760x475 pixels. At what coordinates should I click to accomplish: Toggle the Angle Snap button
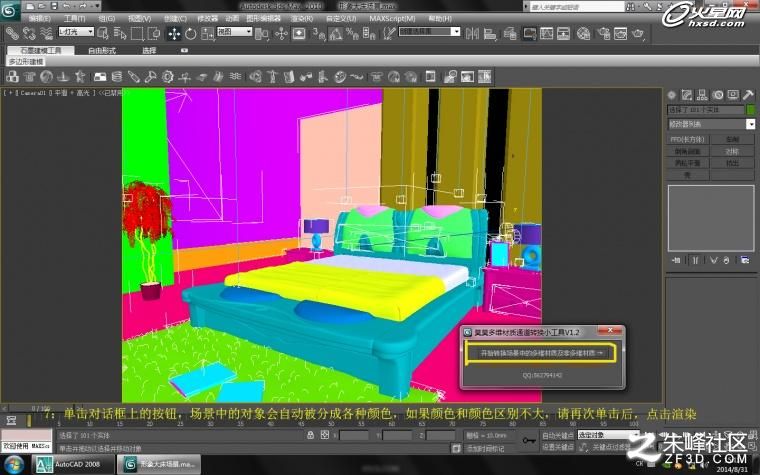click(x=335, y=33)
